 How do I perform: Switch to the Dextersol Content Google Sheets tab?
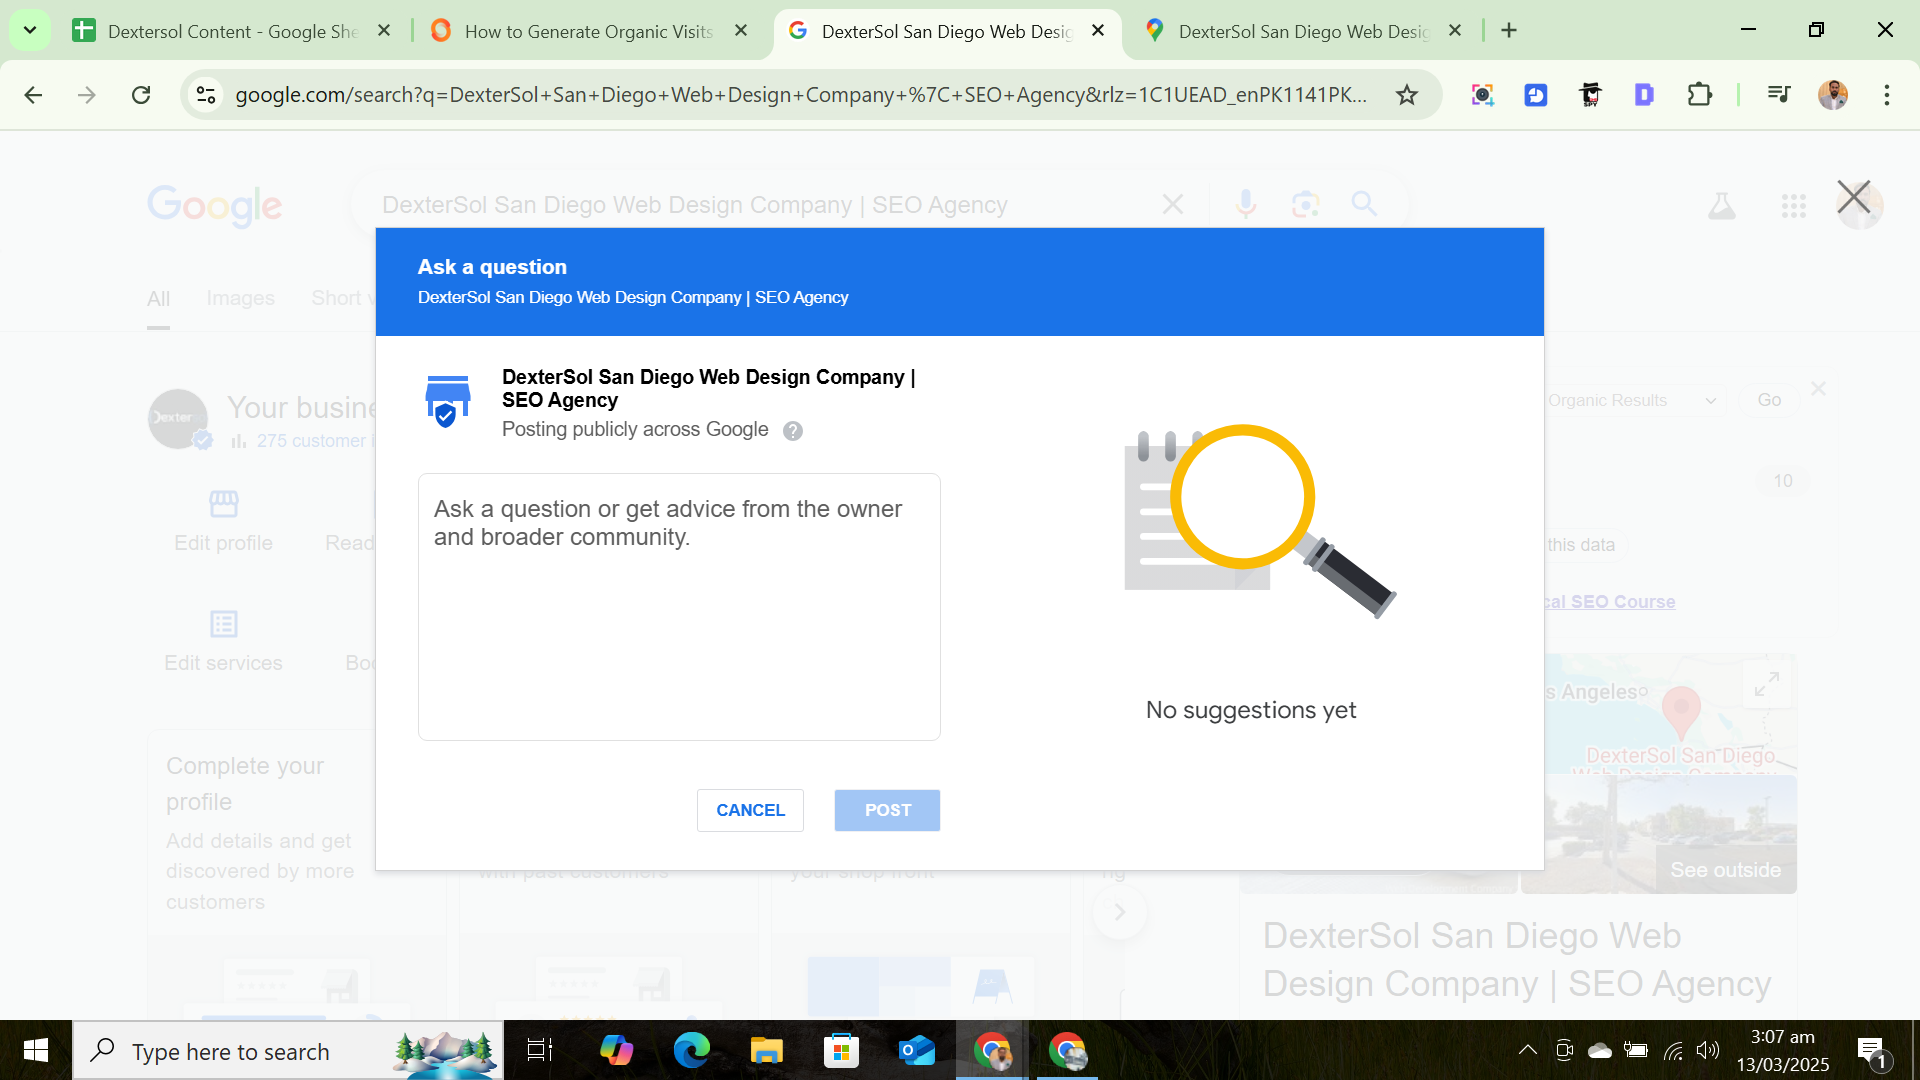point(215,31)
